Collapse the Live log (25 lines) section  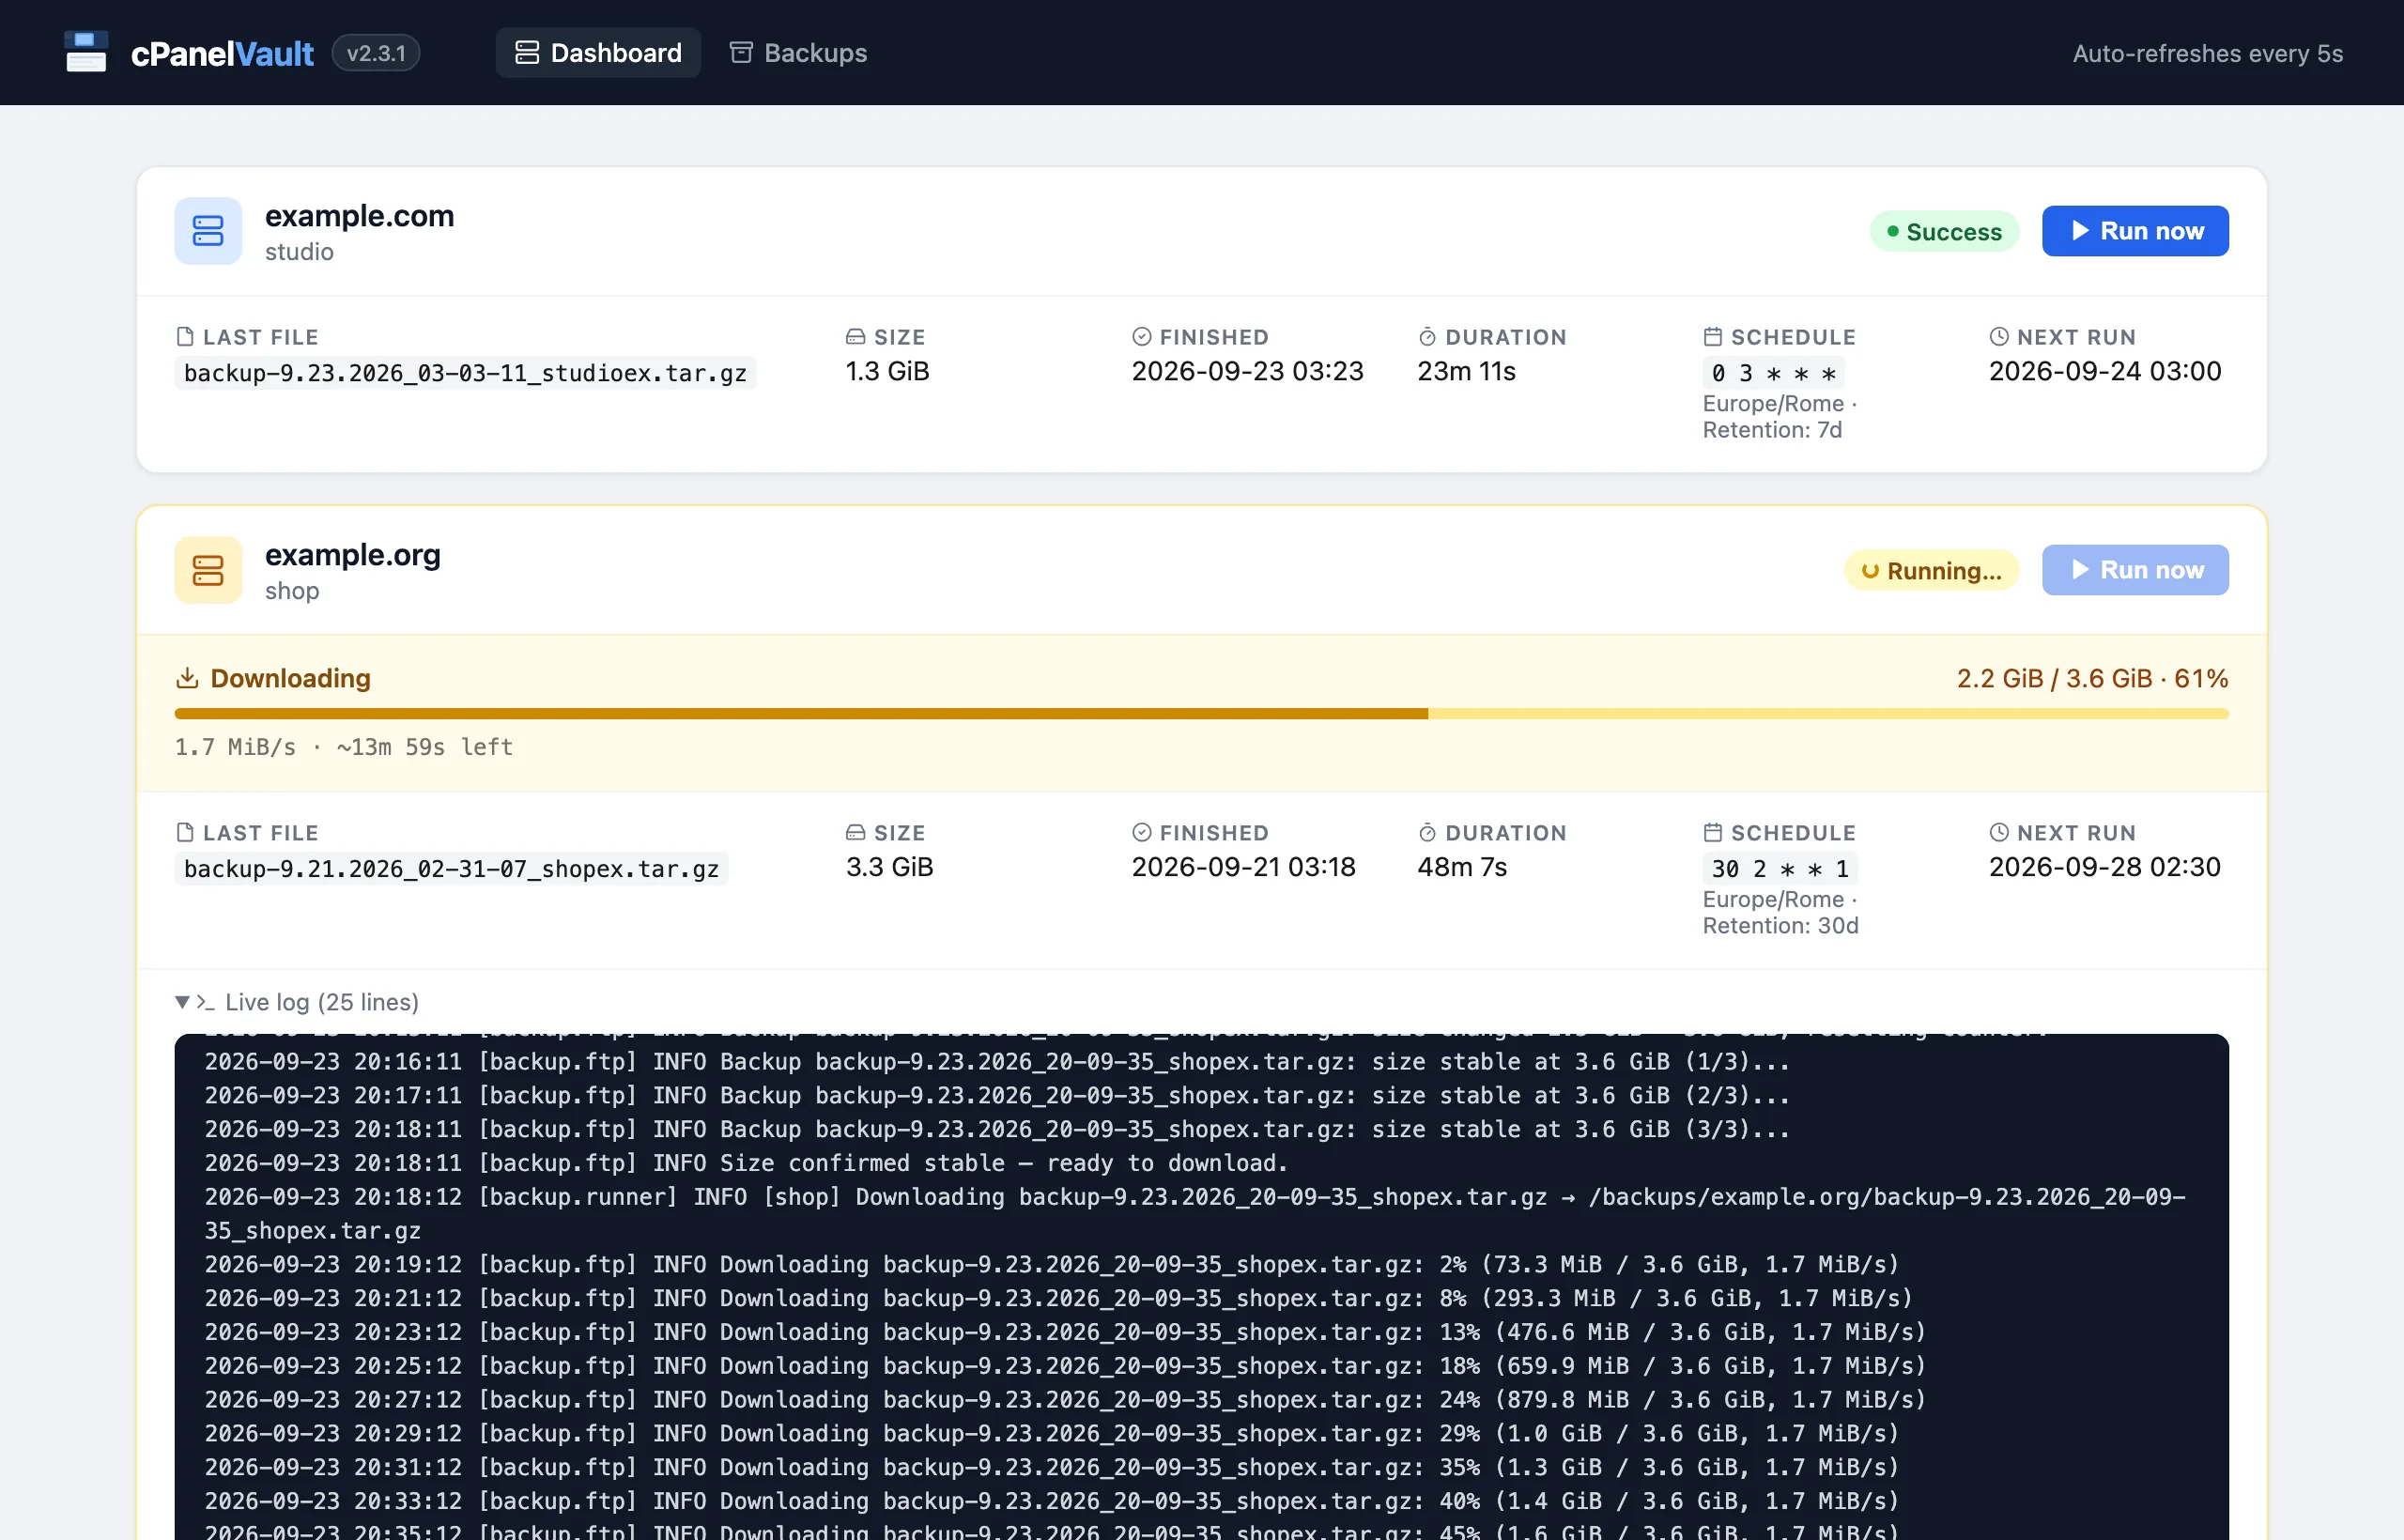tap(297, 1002)
